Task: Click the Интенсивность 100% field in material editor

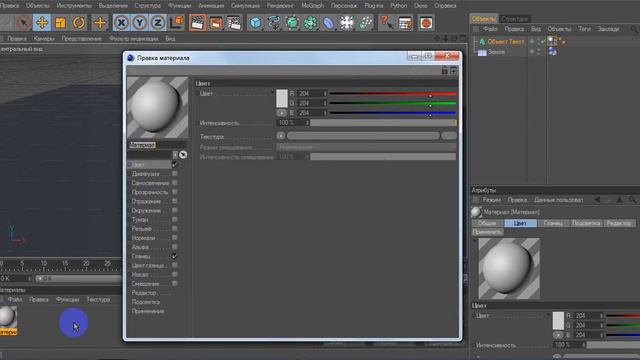Action: tap(293, 122)
